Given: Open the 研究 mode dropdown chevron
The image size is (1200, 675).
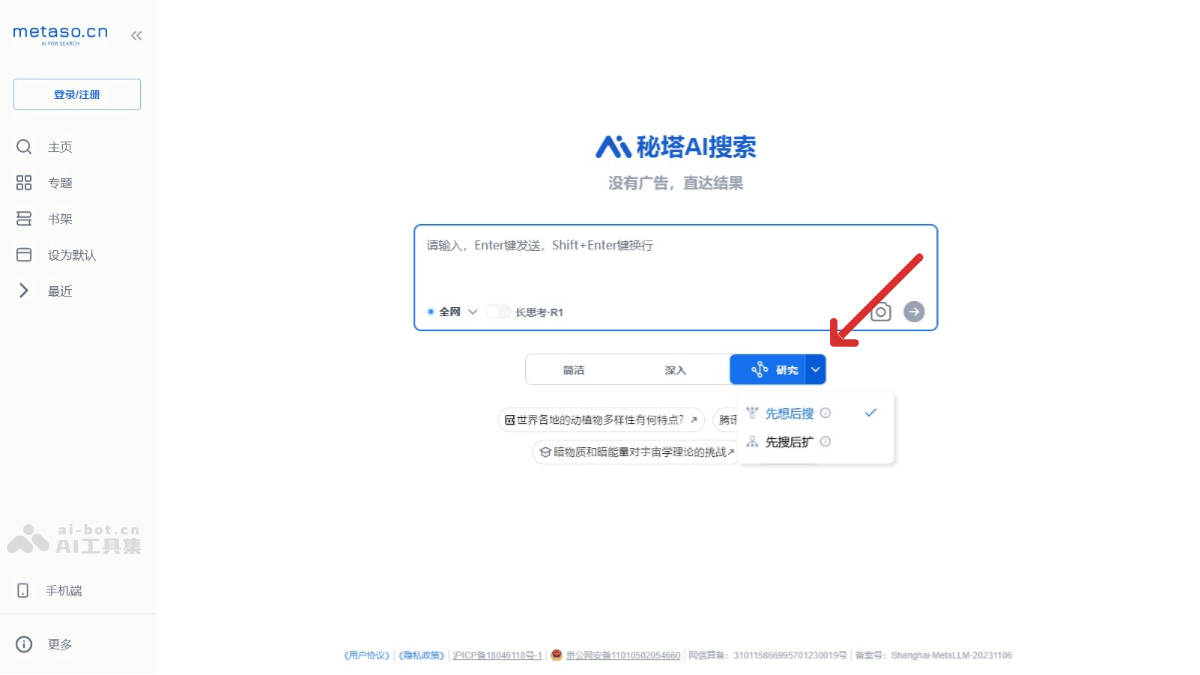Looking at the screenshot, I should coord(816,369).
